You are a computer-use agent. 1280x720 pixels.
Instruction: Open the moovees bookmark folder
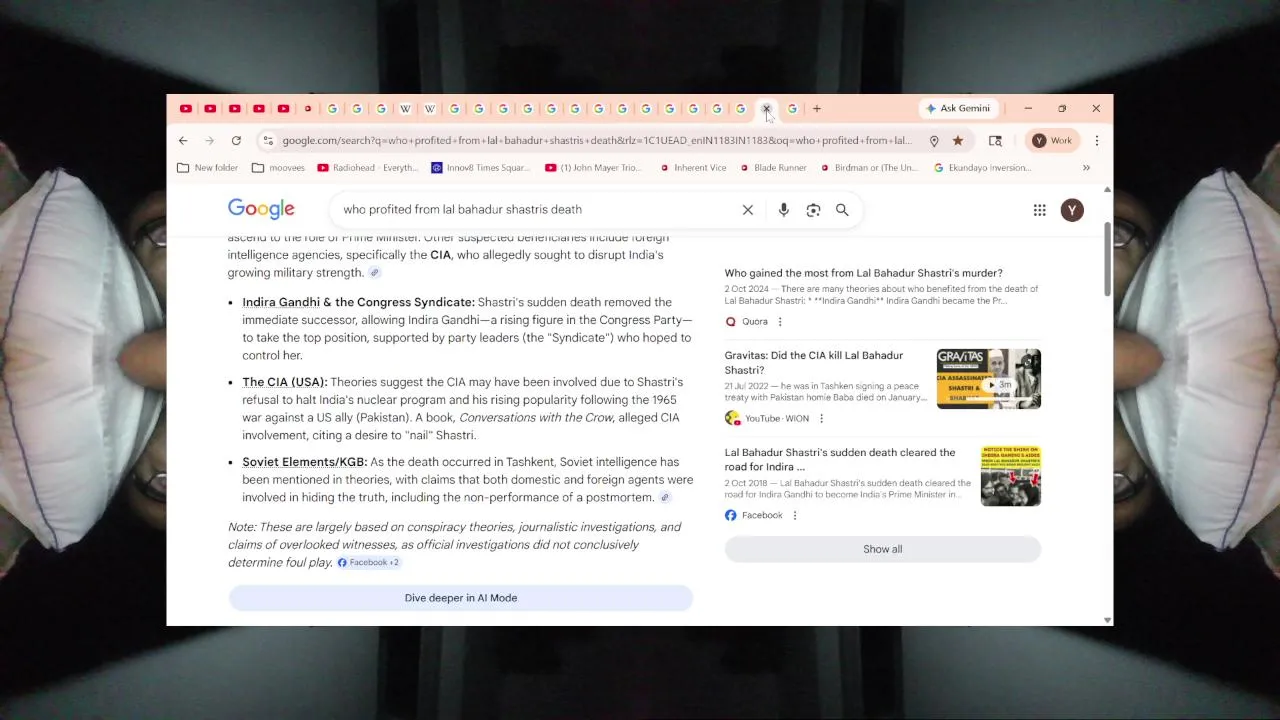tap(278, 168)
